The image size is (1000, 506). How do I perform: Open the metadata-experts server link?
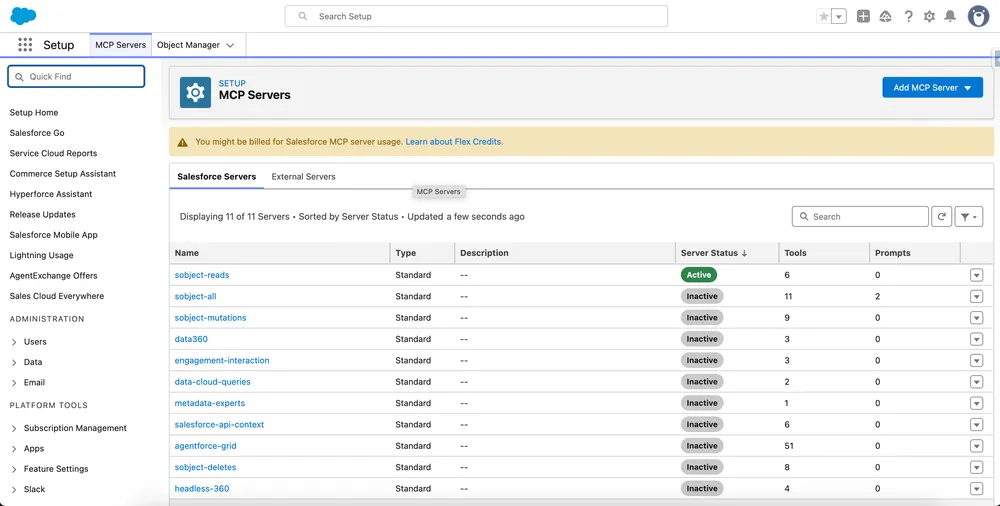pos(210,403)
